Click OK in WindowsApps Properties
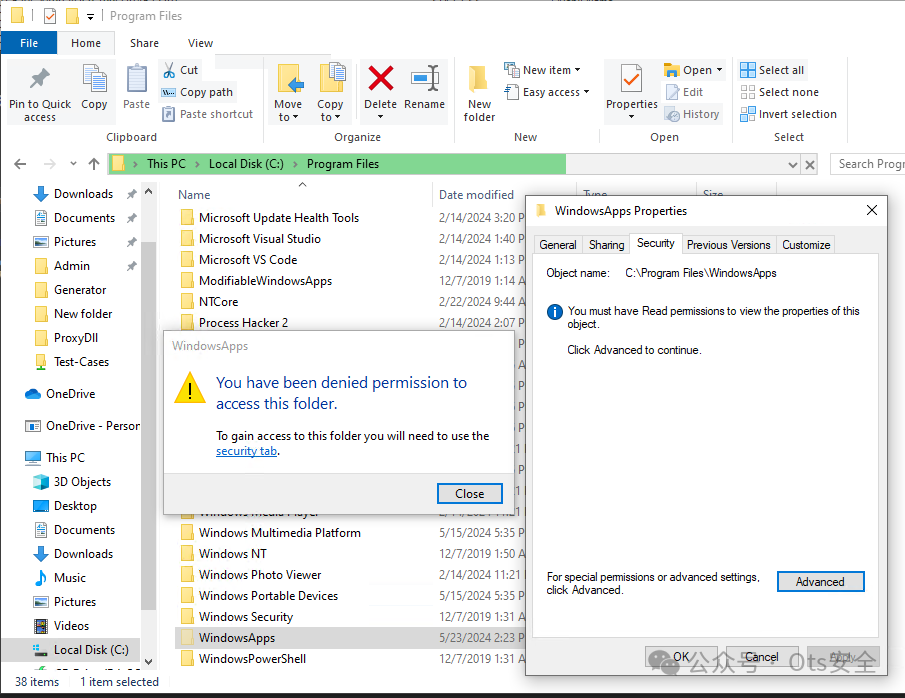Viewport: 905px width, 698px height. pyautogui.click(x=681, y=656)
